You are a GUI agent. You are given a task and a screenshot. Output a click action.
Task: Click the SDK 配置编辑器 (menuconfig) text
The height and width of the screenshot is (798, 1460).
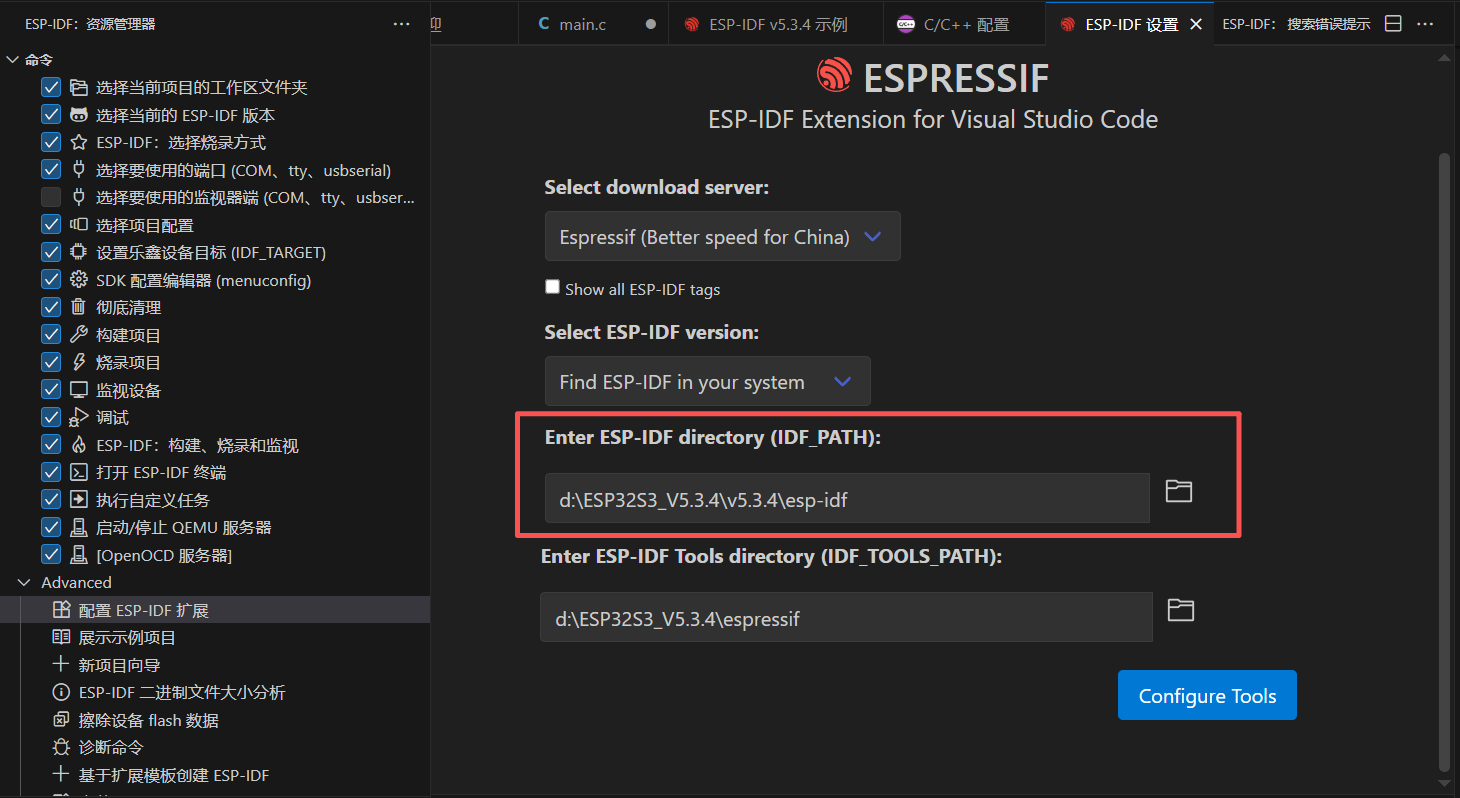(x=204, y=280)
